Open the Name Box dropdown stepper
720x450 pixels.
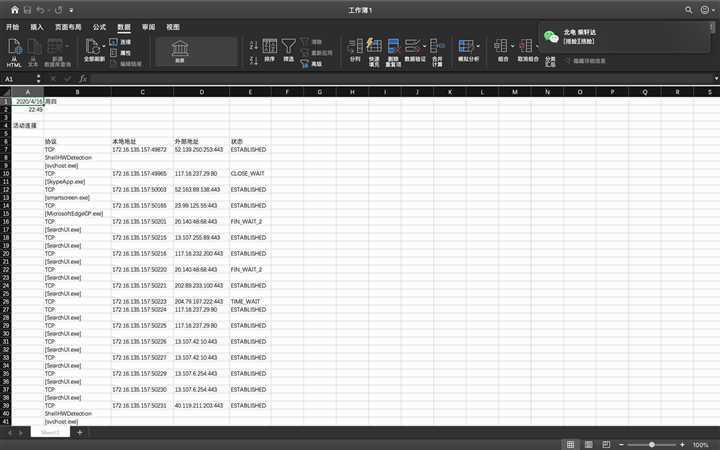pos(39,79)
